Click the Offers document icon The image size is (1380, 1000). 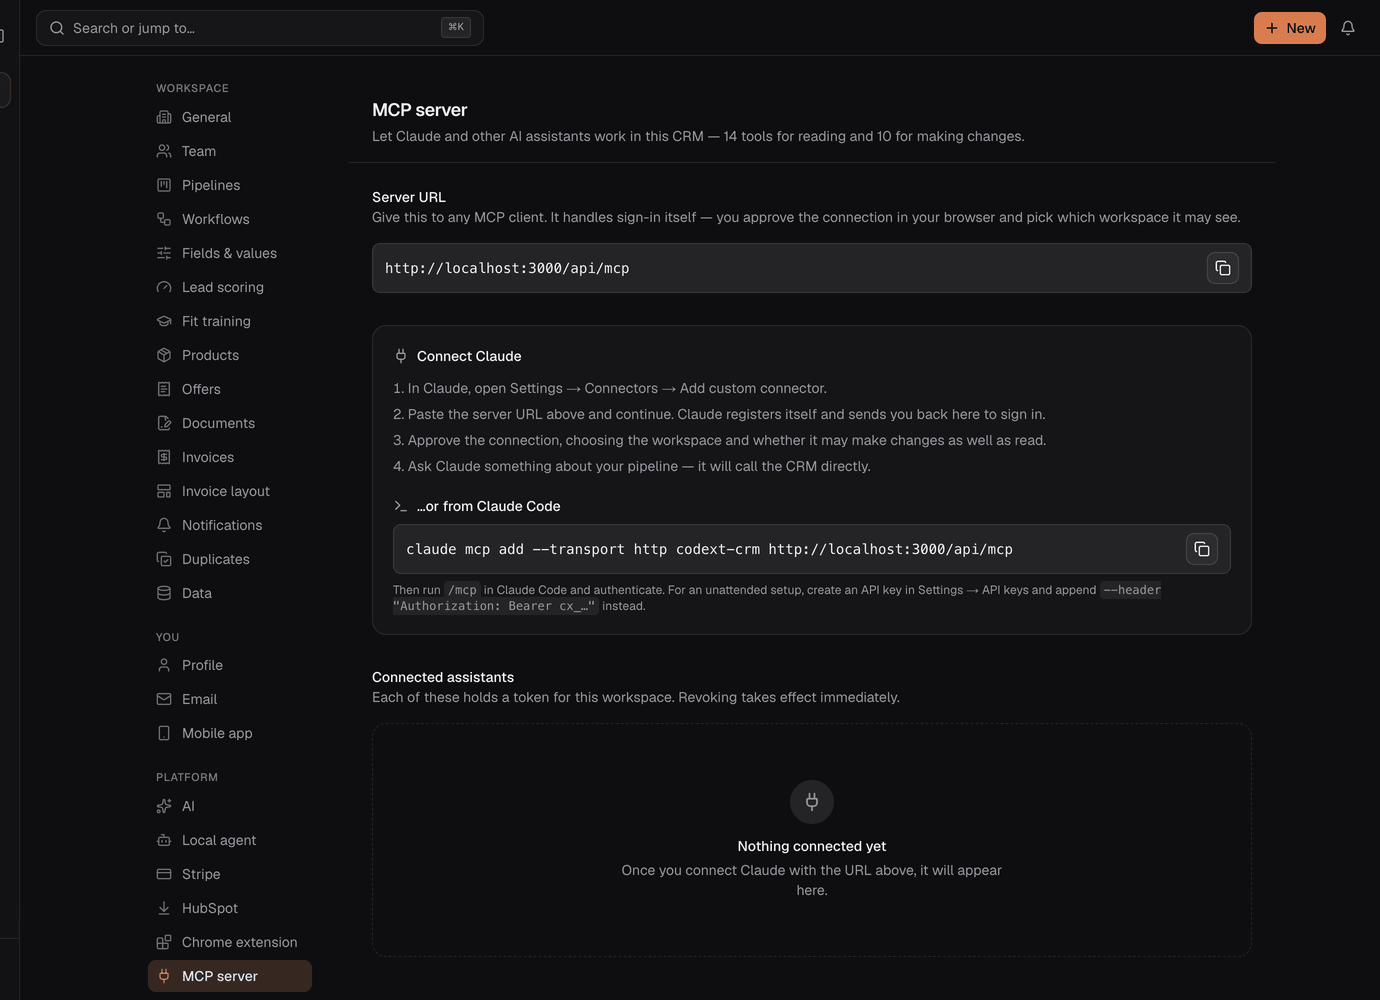(x=164, y=389)
